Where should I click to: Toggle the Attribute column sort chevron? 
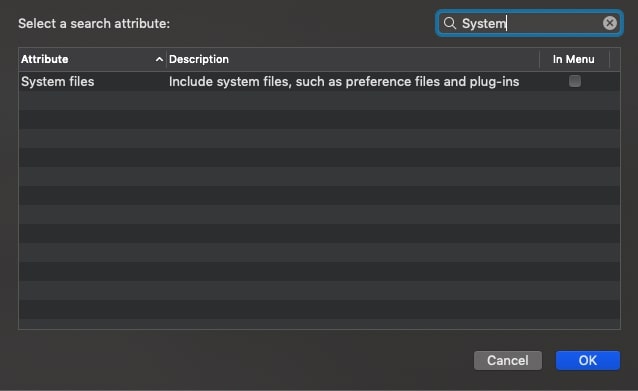coord(159,59)
